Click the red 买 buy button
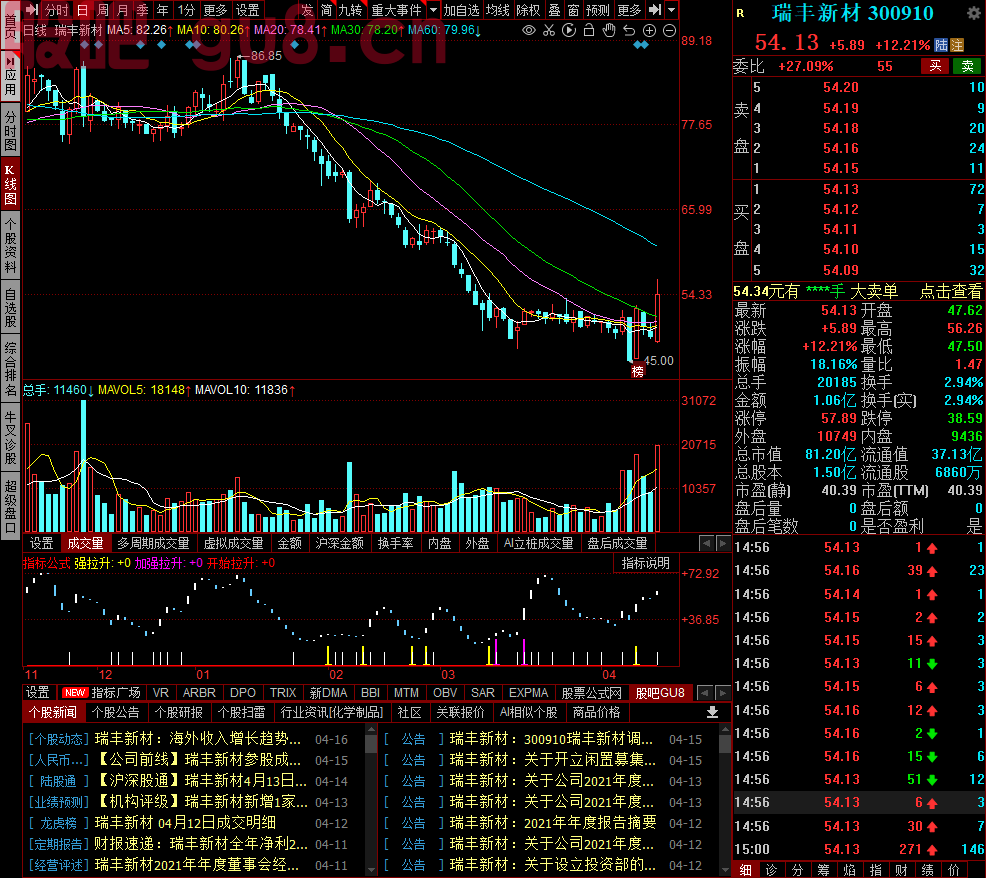 (x=935, y=66)
